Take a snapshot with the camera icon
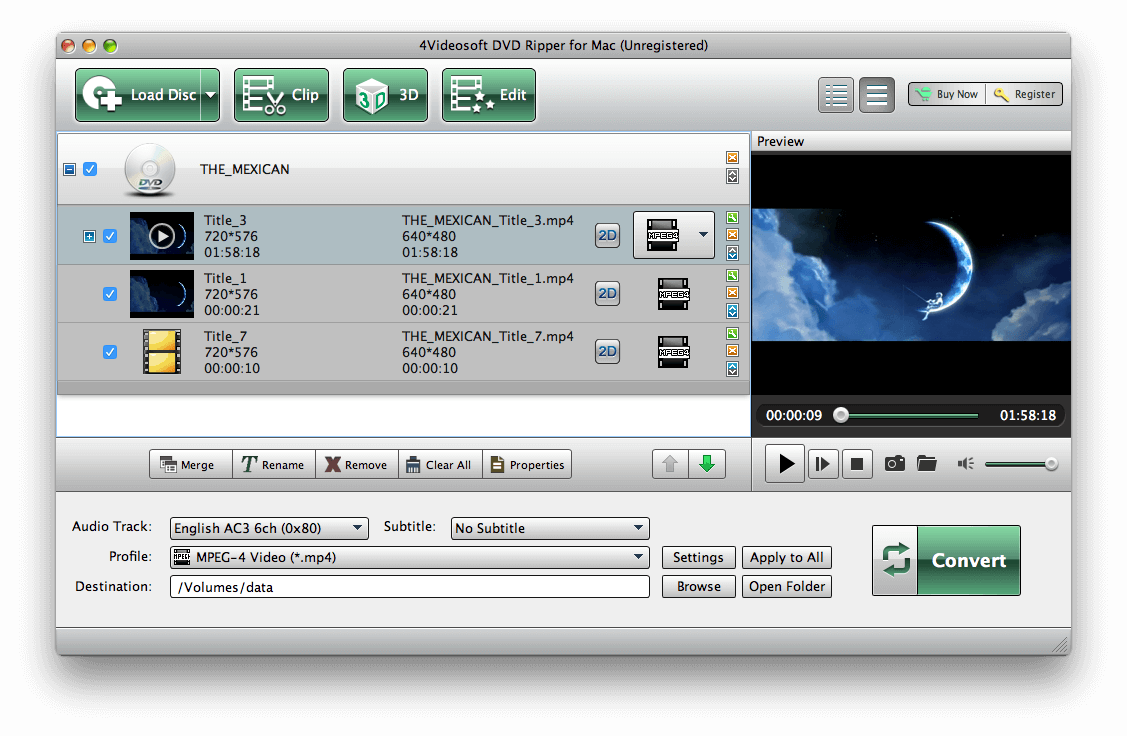The height and width of the screenshot is (736, 1127). tap(894, 464)
